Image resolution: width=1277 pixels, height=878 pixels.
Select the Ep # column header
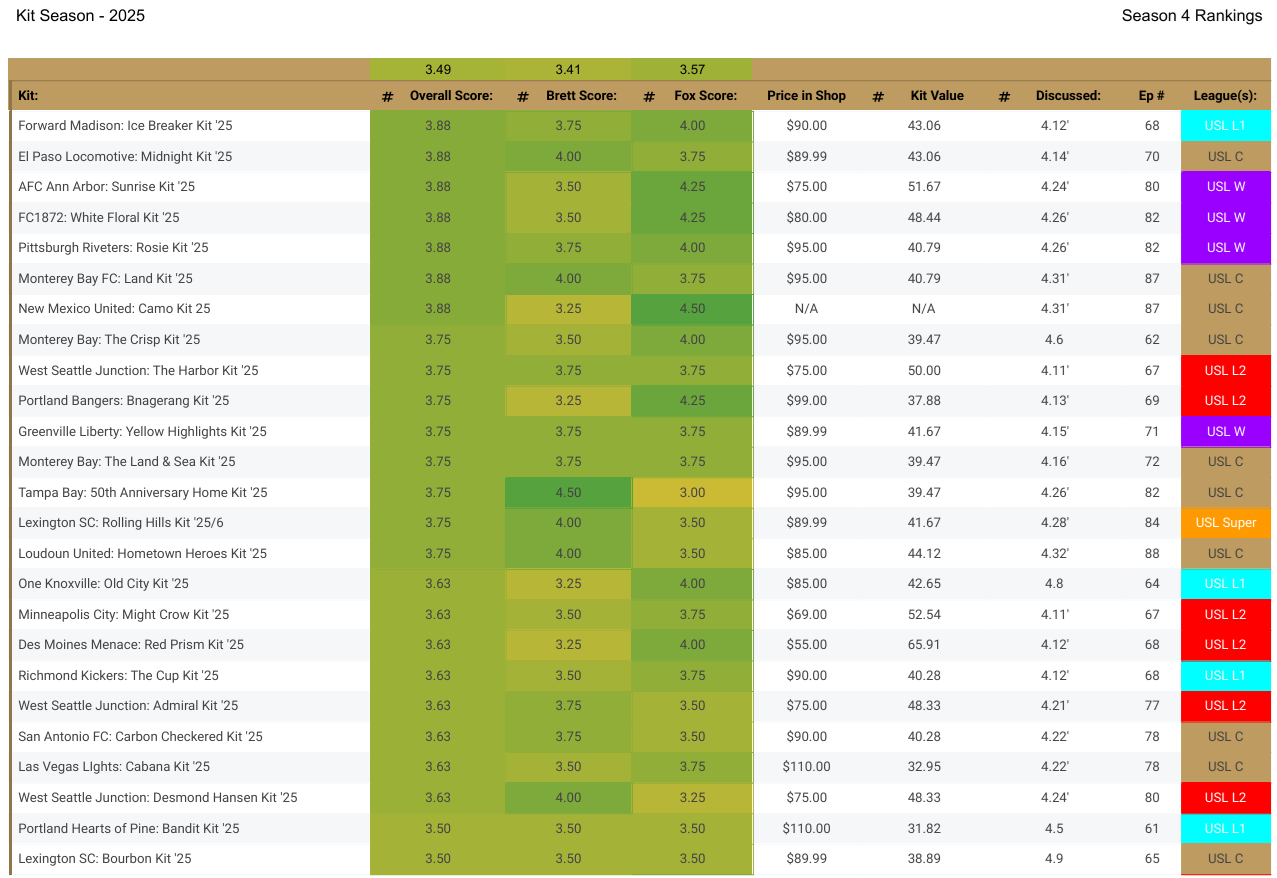click(1152, 96)
